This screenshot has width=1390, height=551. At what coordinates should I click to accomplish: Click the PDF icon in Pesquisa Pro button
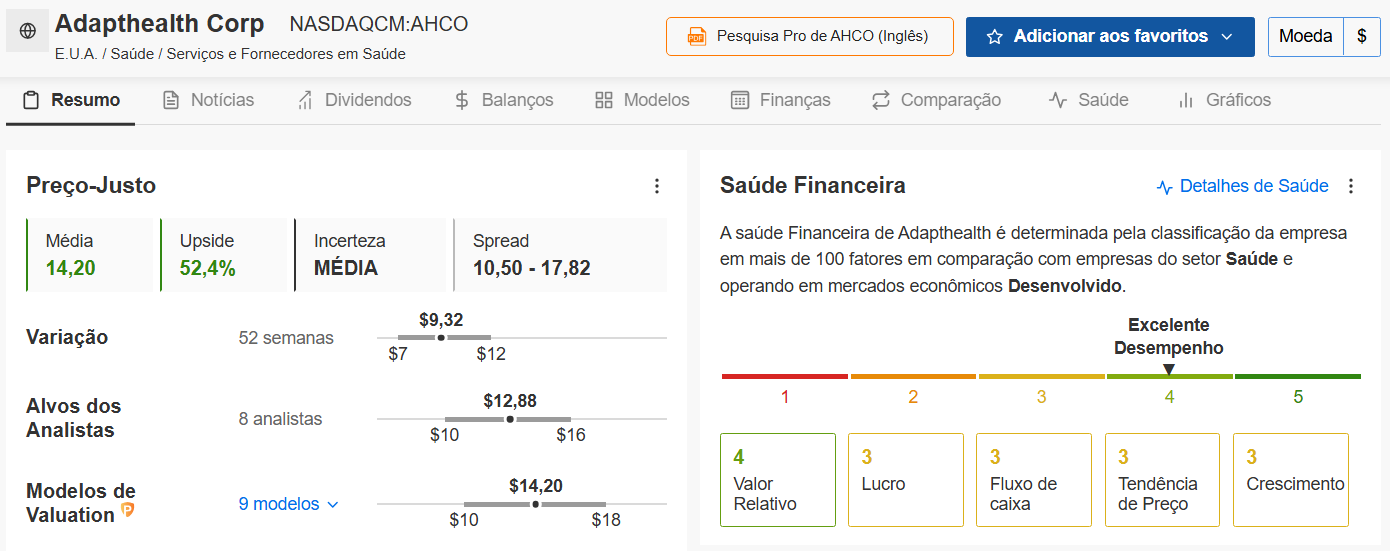pos(696,37)
